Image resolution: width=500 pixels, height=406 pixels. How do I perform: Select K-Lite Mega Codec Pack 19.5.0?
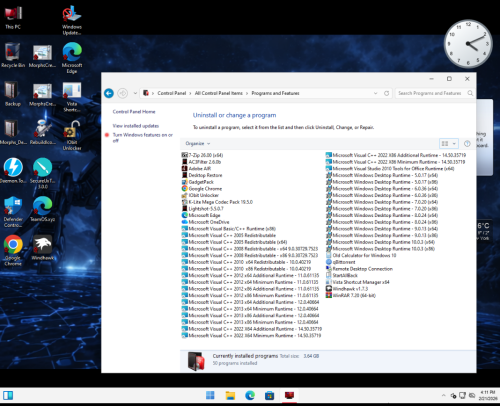pyautogui.click(x=217, y=202)
